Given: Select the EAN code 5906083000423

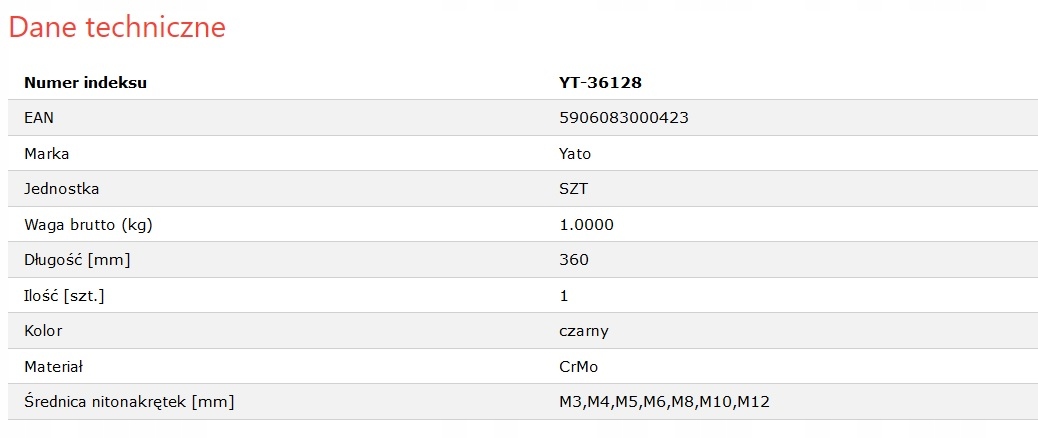Looking at the screenshot, I should tap(624, 118).
